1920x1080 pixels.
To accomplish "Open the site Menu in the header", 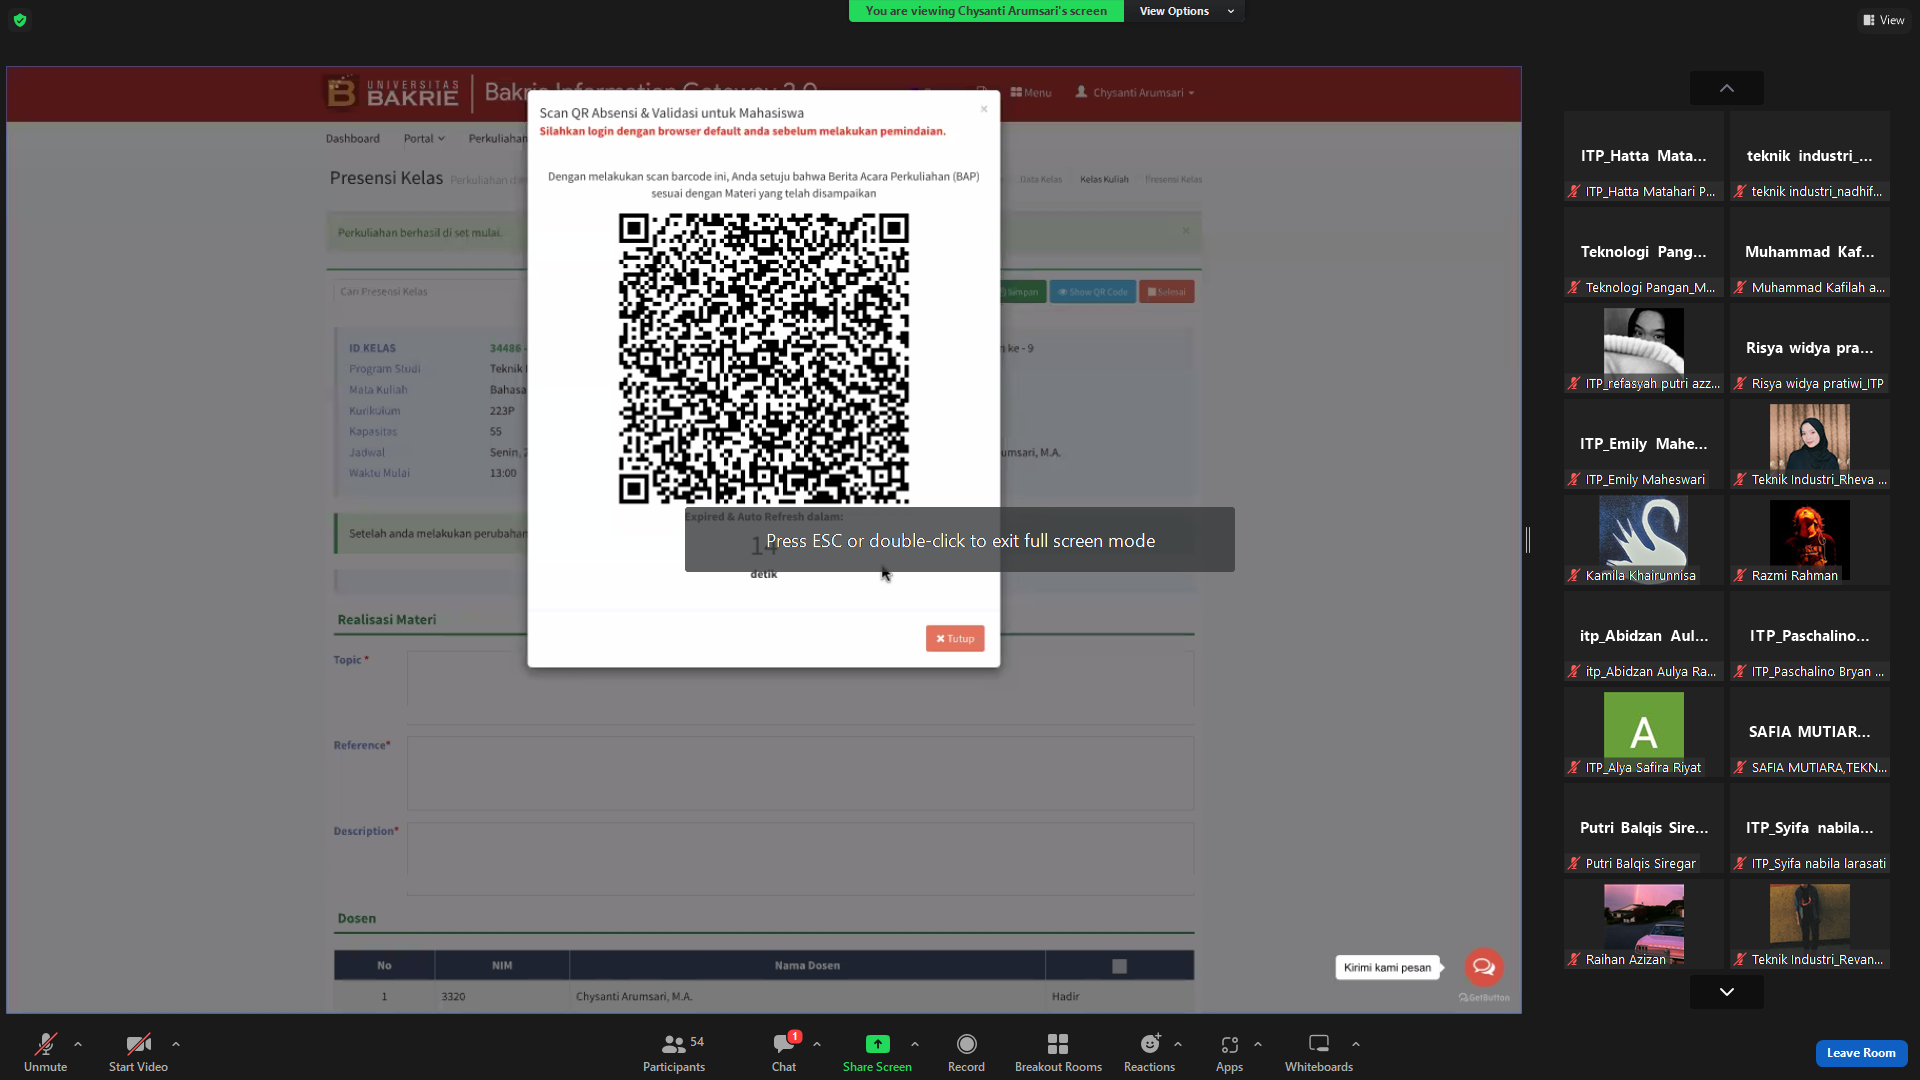I will [1031, 92].
